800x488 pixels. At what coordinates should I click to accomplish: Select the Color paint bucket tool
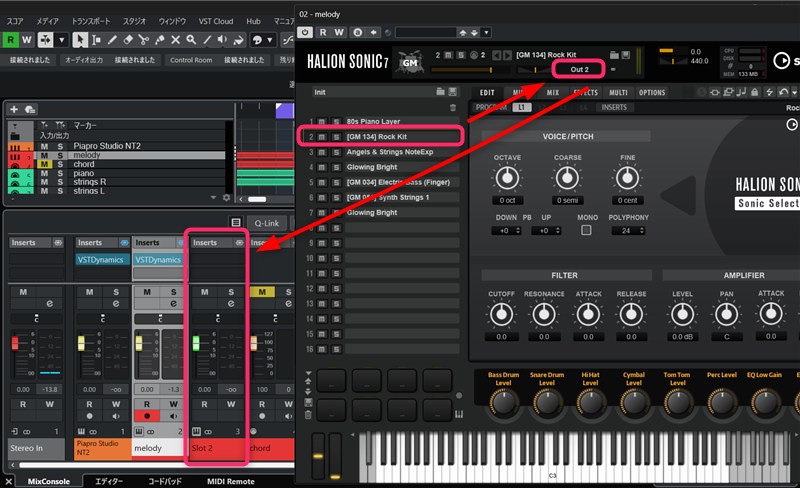[x=238, y=40]
